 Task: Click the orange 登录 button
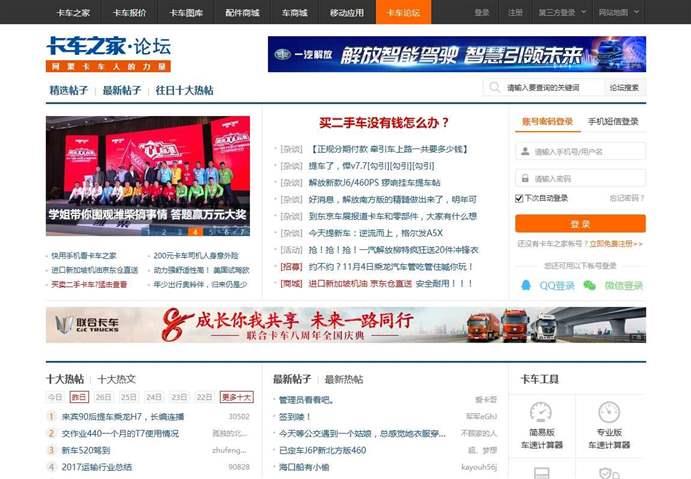click(580, 223)
